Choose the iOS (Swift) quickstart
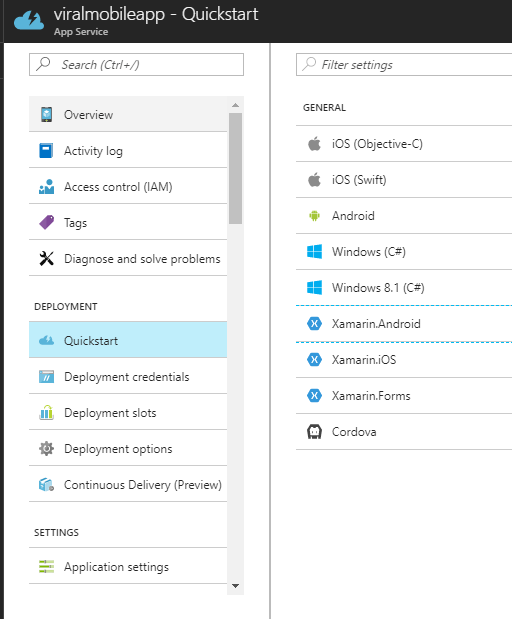The width and height of the screenshot is (512, 619). (404, 180)
